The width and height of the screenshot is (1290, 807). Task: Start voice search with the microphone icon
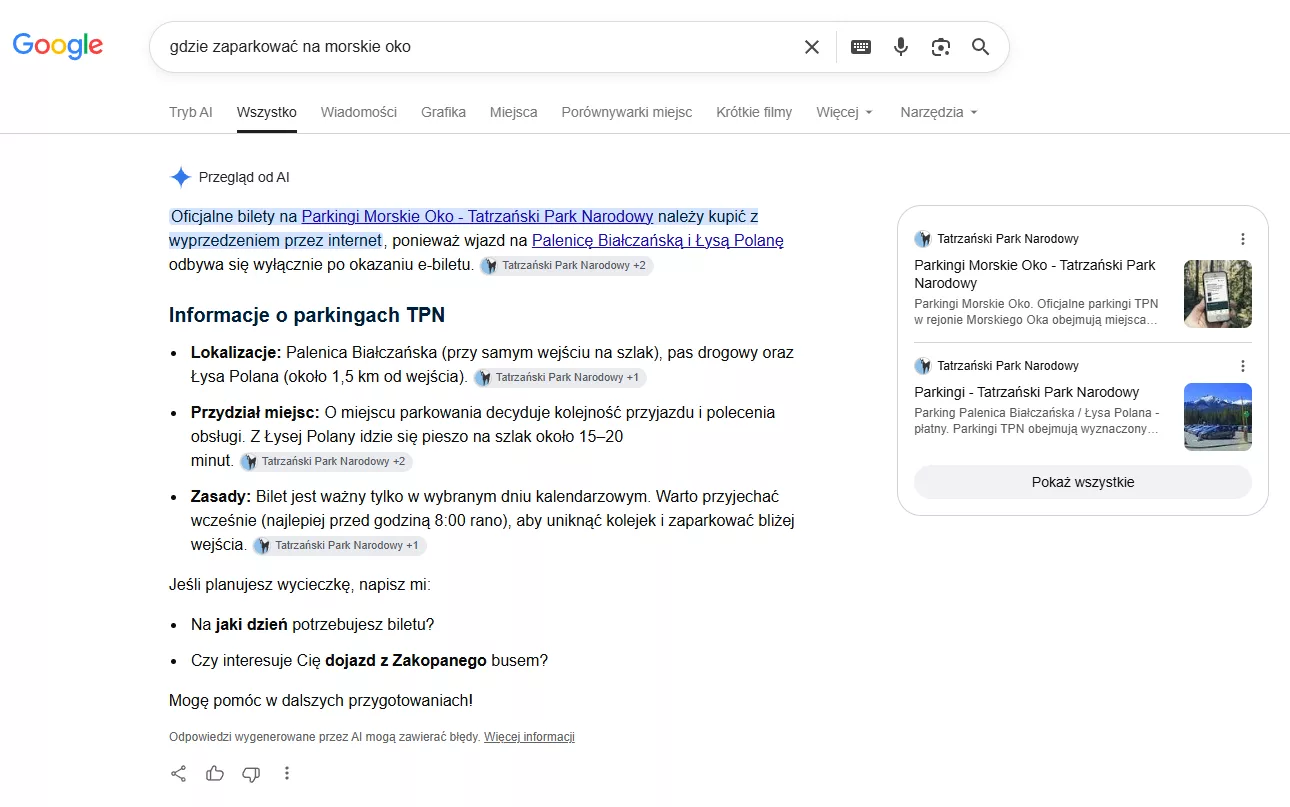point(901,47)
